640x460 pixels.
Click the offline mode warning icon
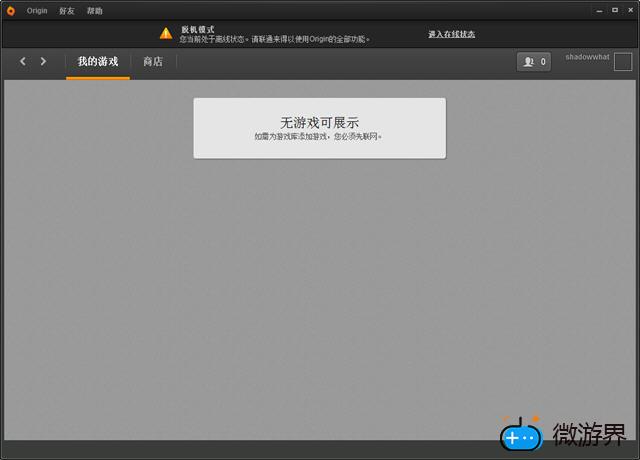point(166,33)
